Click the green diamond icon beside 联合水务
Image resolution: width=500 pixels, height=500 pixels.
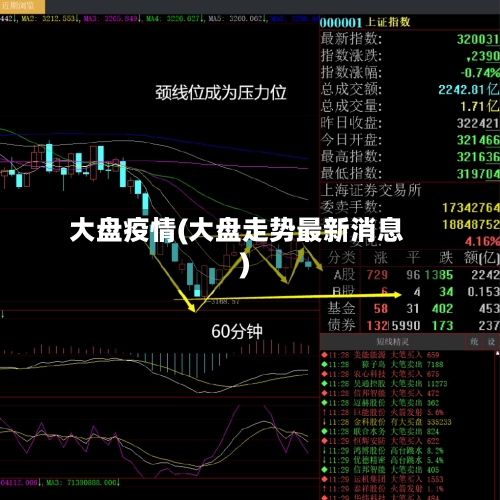(x=324, y=431)
